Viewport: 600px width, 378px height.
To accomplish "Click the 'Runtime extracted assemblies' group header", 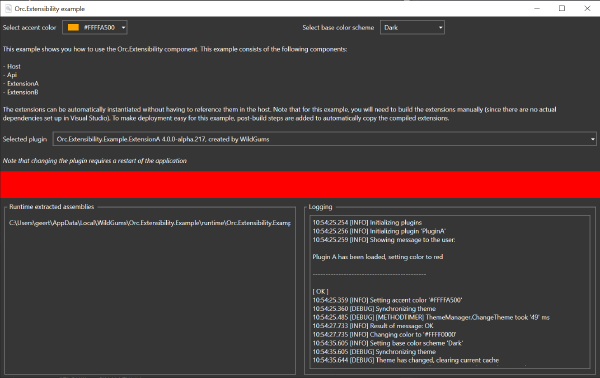I will (x=52, y=207).
